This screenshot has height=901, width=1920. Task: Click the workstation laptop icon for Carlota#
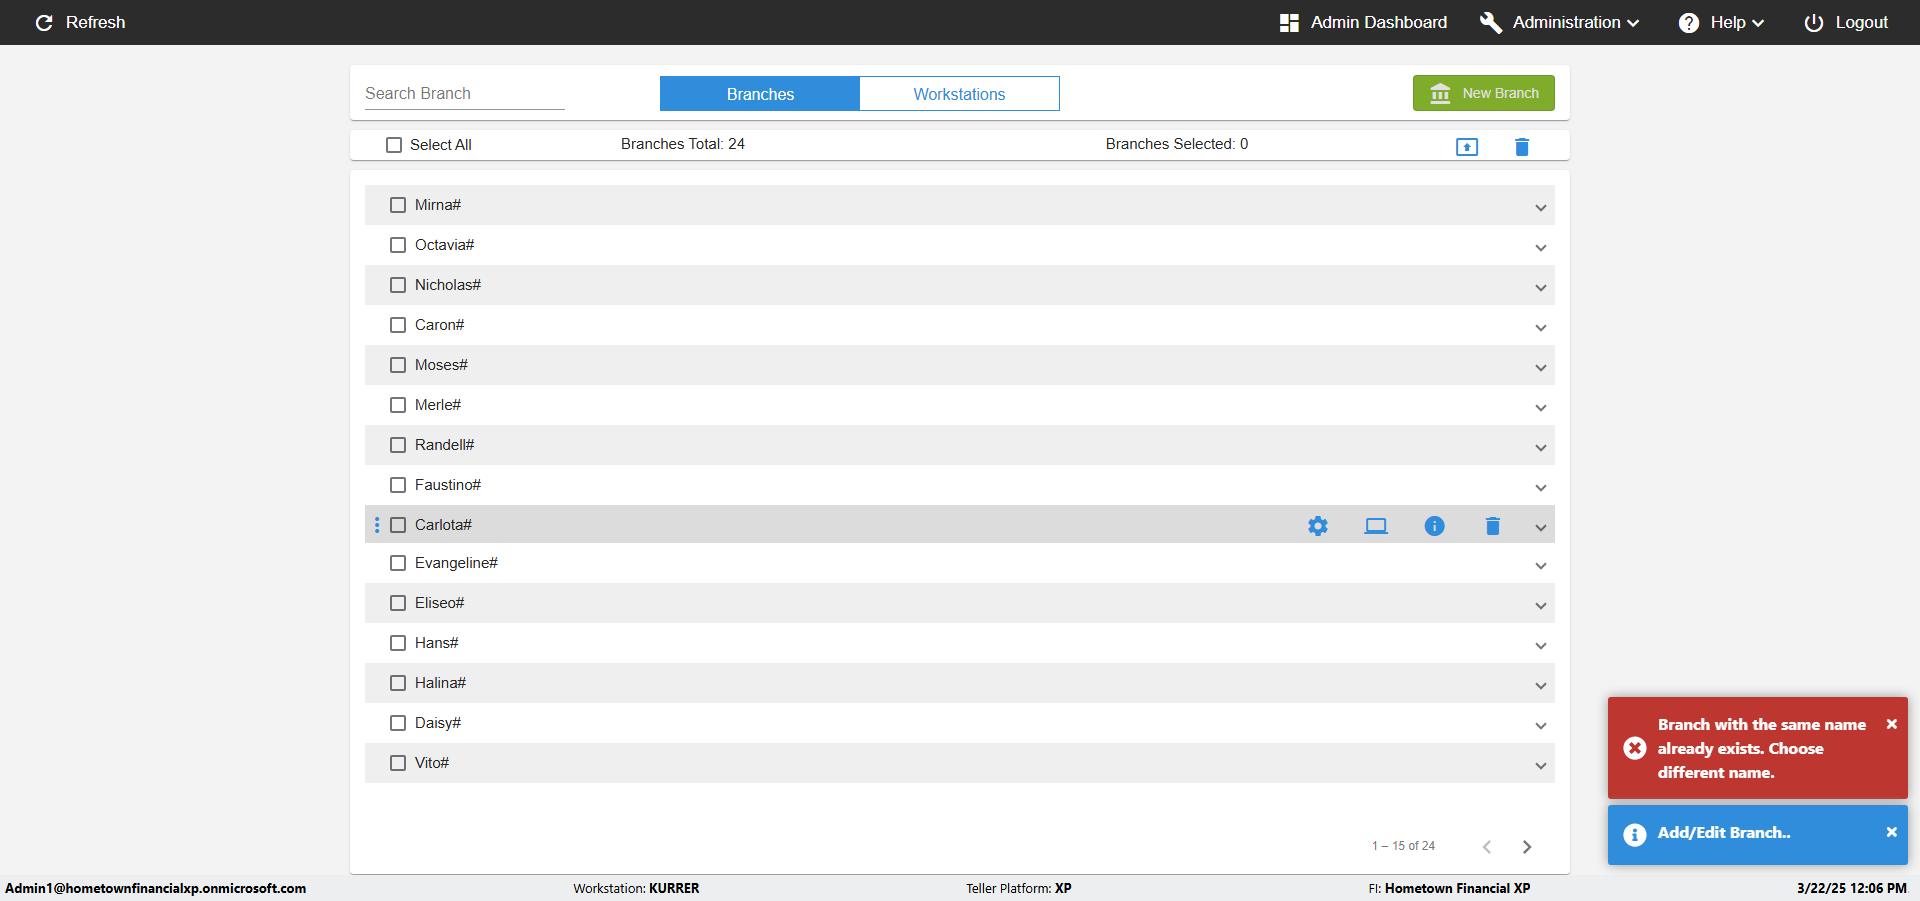(1376, 526)
